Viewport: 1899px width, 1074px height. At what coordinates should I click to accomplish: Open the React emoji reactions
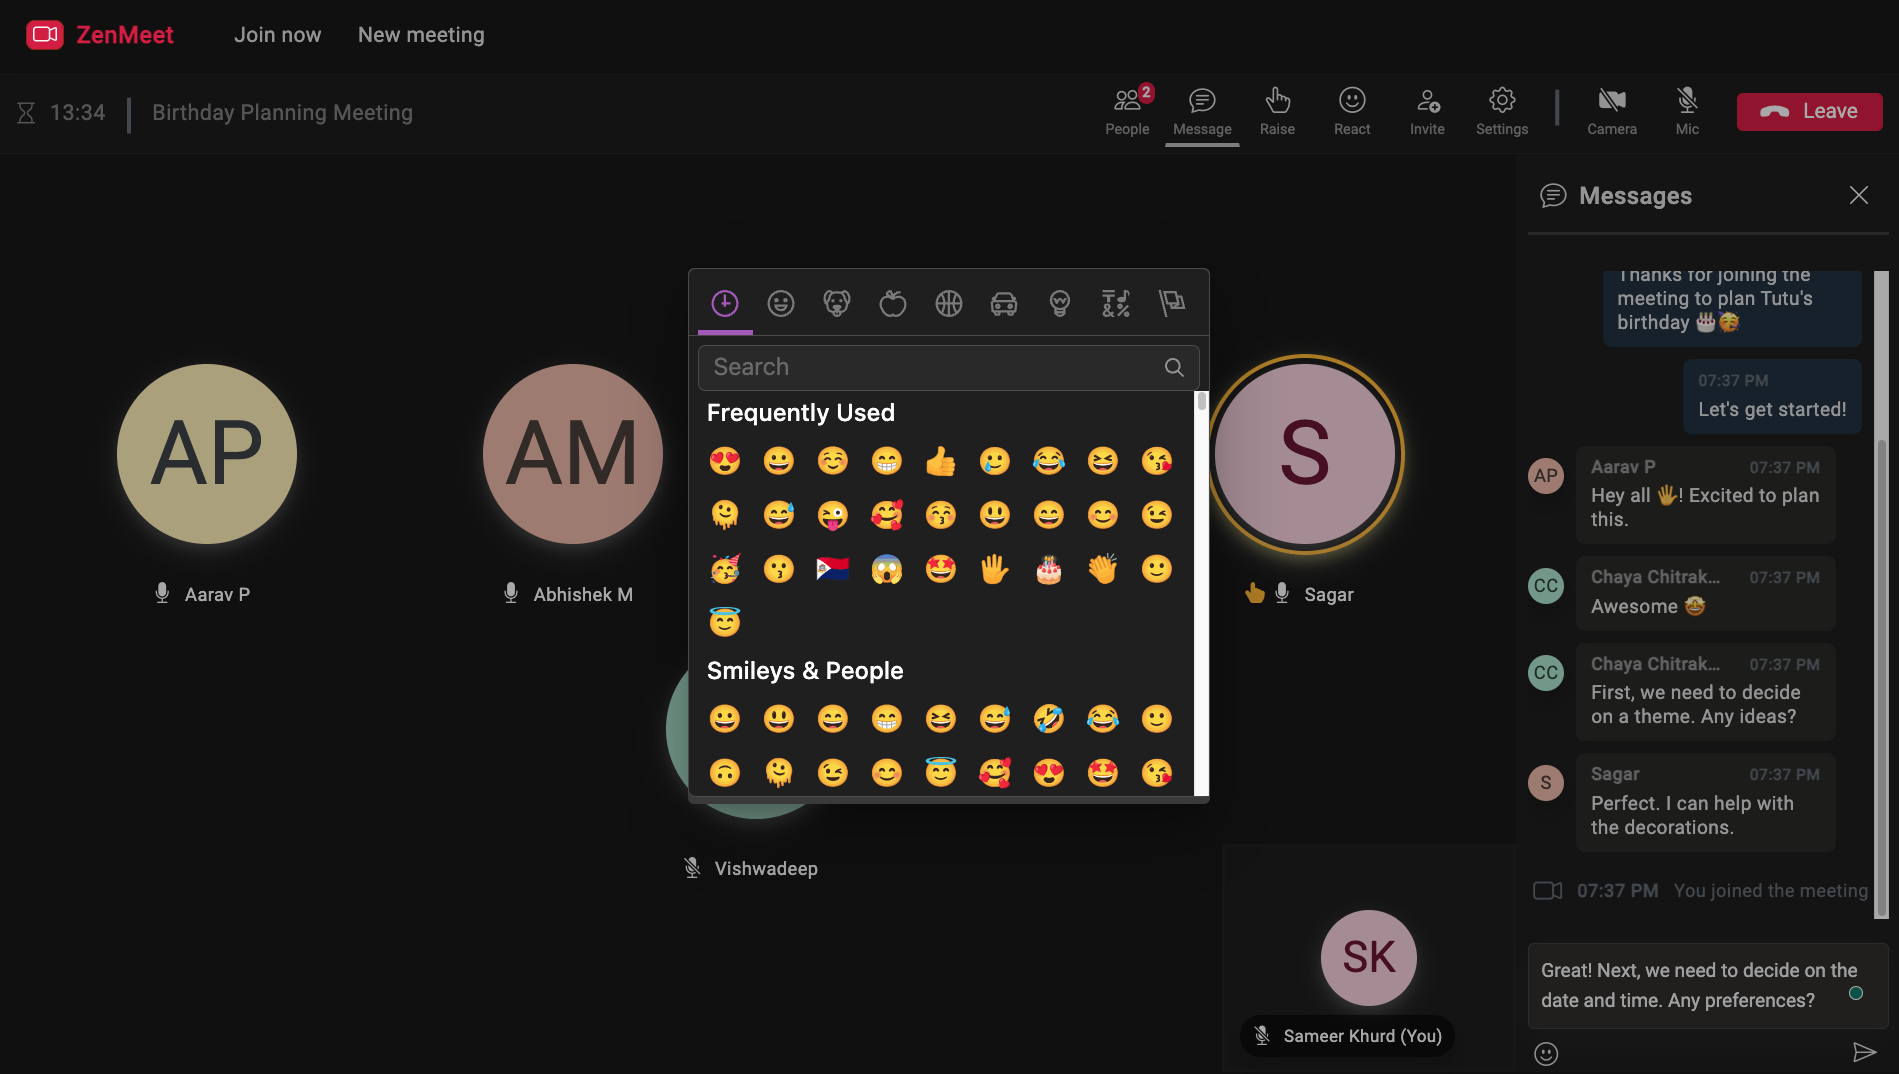1352,111
